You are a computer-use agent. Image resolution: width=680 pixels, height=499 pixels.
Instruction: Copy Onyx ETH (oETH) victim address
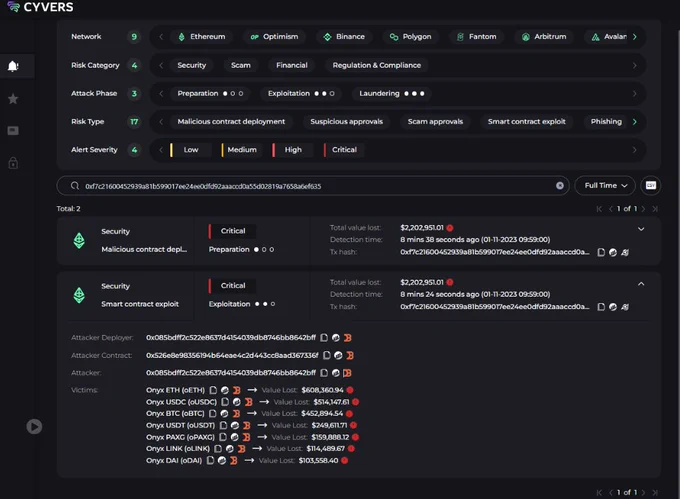[x=213, y=390]
